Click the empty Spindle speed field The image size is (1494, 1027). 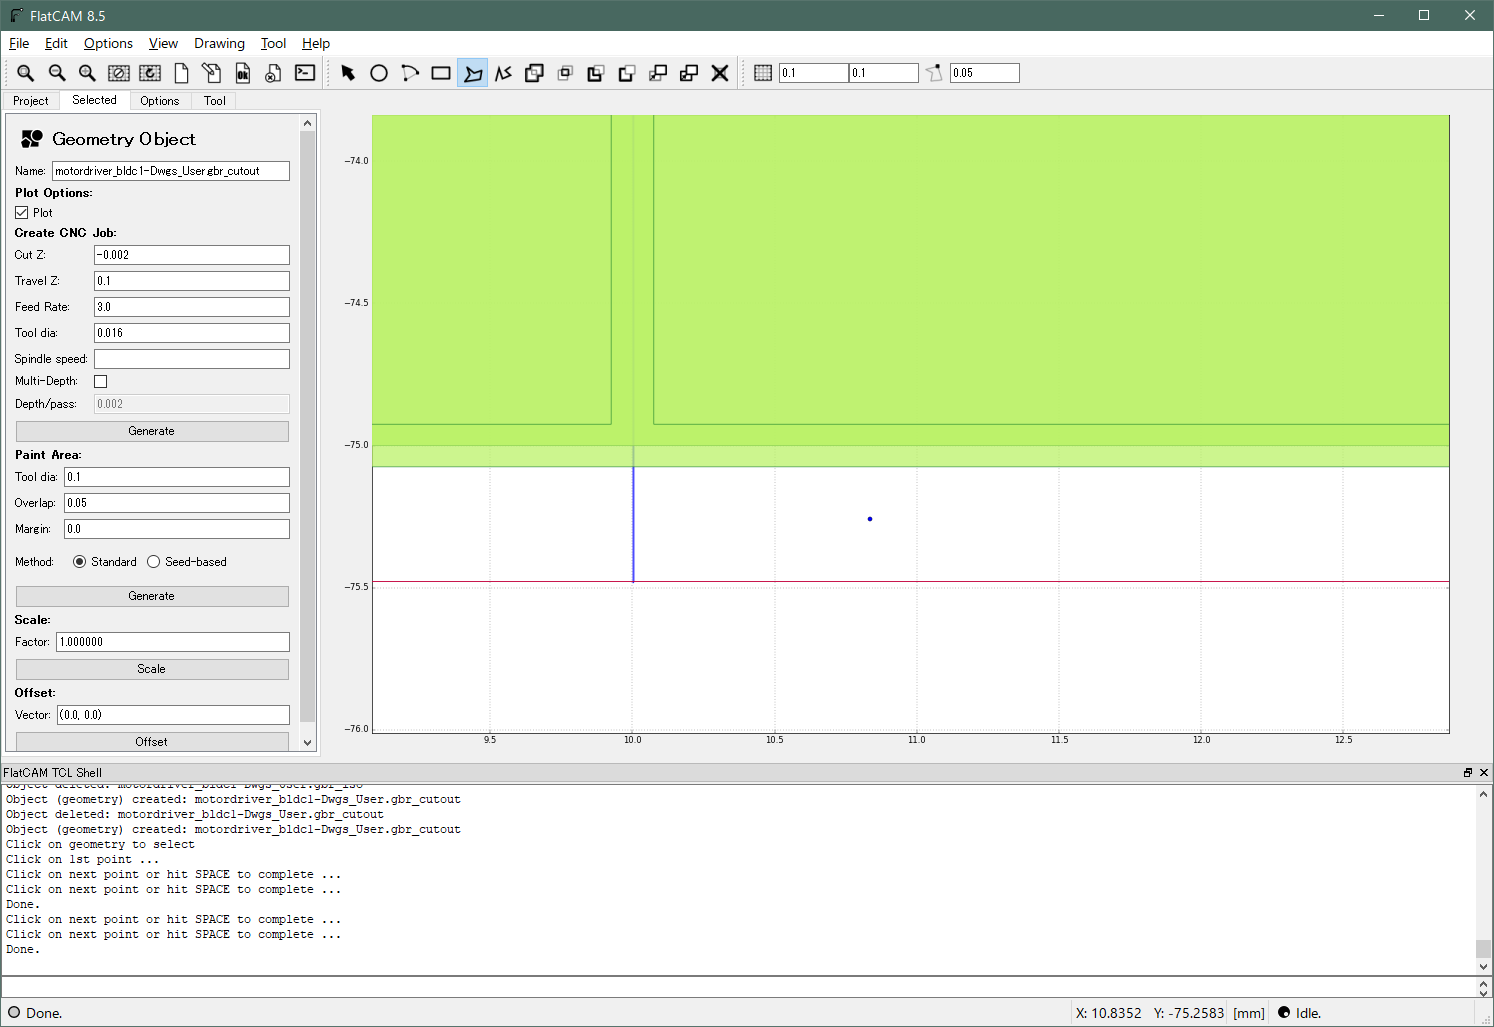pos(192,359)
